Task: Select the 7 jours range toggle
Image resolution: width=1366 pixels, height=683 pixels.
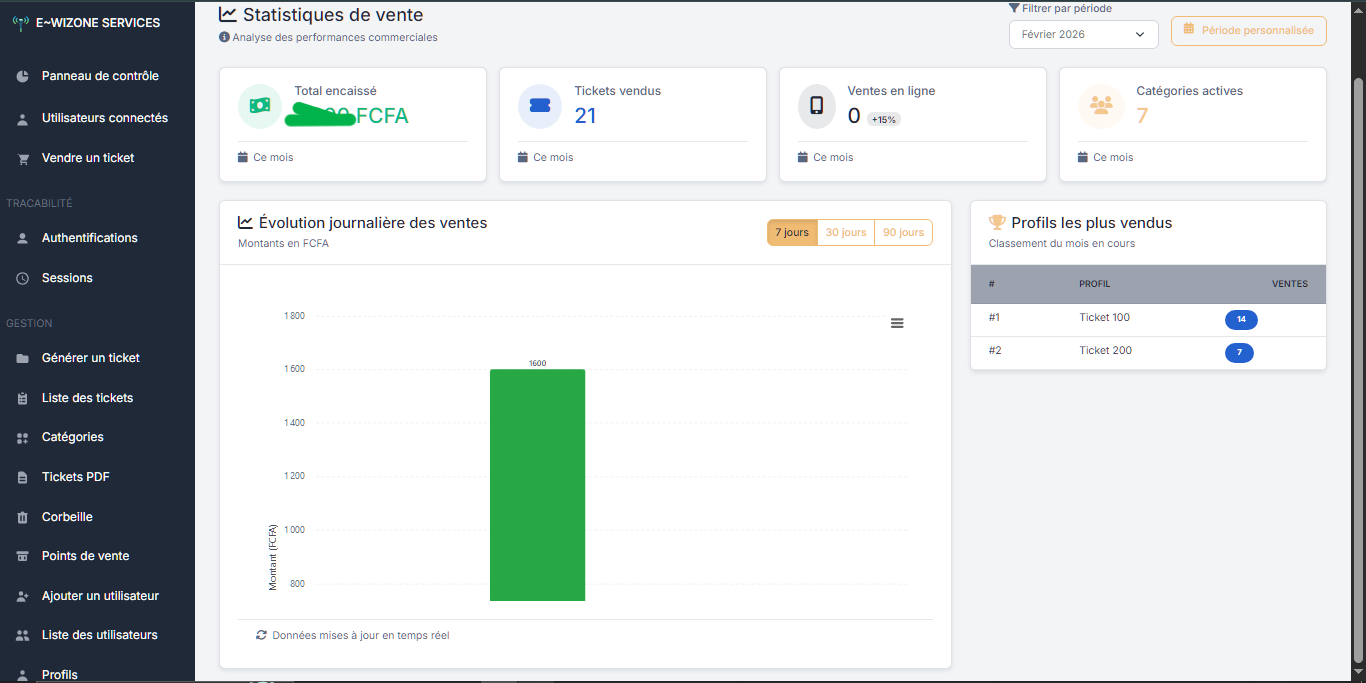Action: click(792, 233)
